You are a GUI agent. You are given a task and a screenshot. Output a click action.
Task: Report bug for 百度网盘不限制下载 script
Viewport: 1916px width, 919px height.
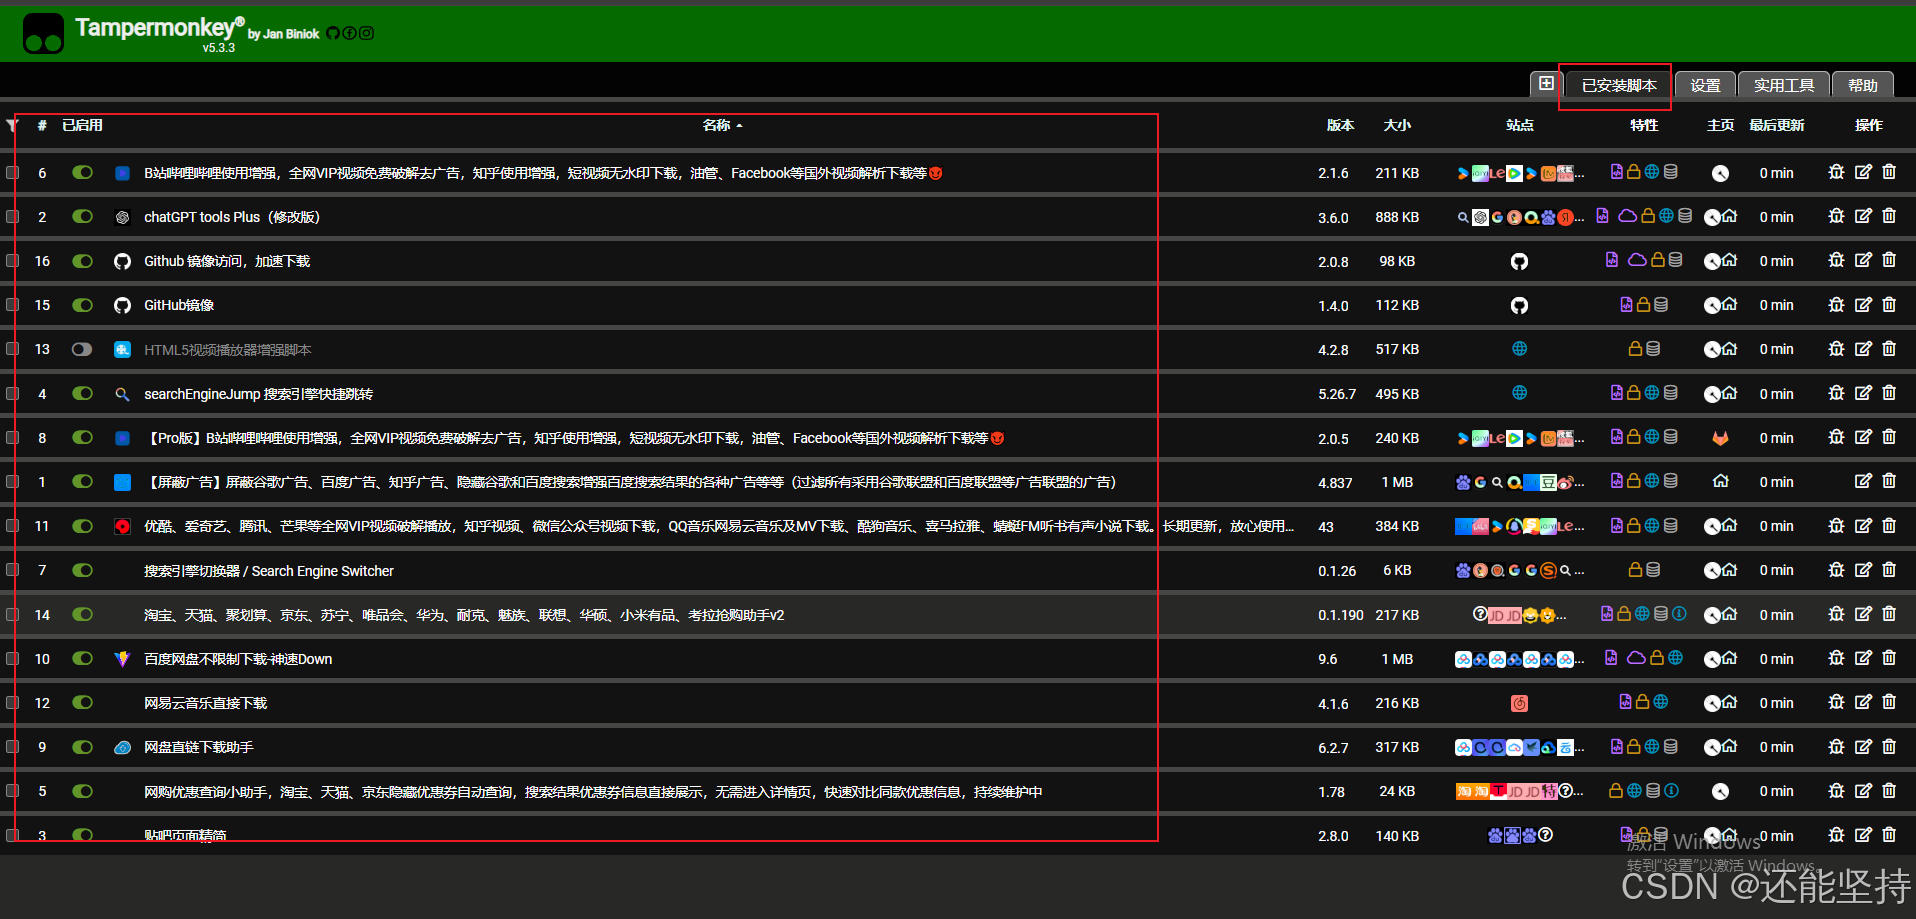pos(1836,658)
